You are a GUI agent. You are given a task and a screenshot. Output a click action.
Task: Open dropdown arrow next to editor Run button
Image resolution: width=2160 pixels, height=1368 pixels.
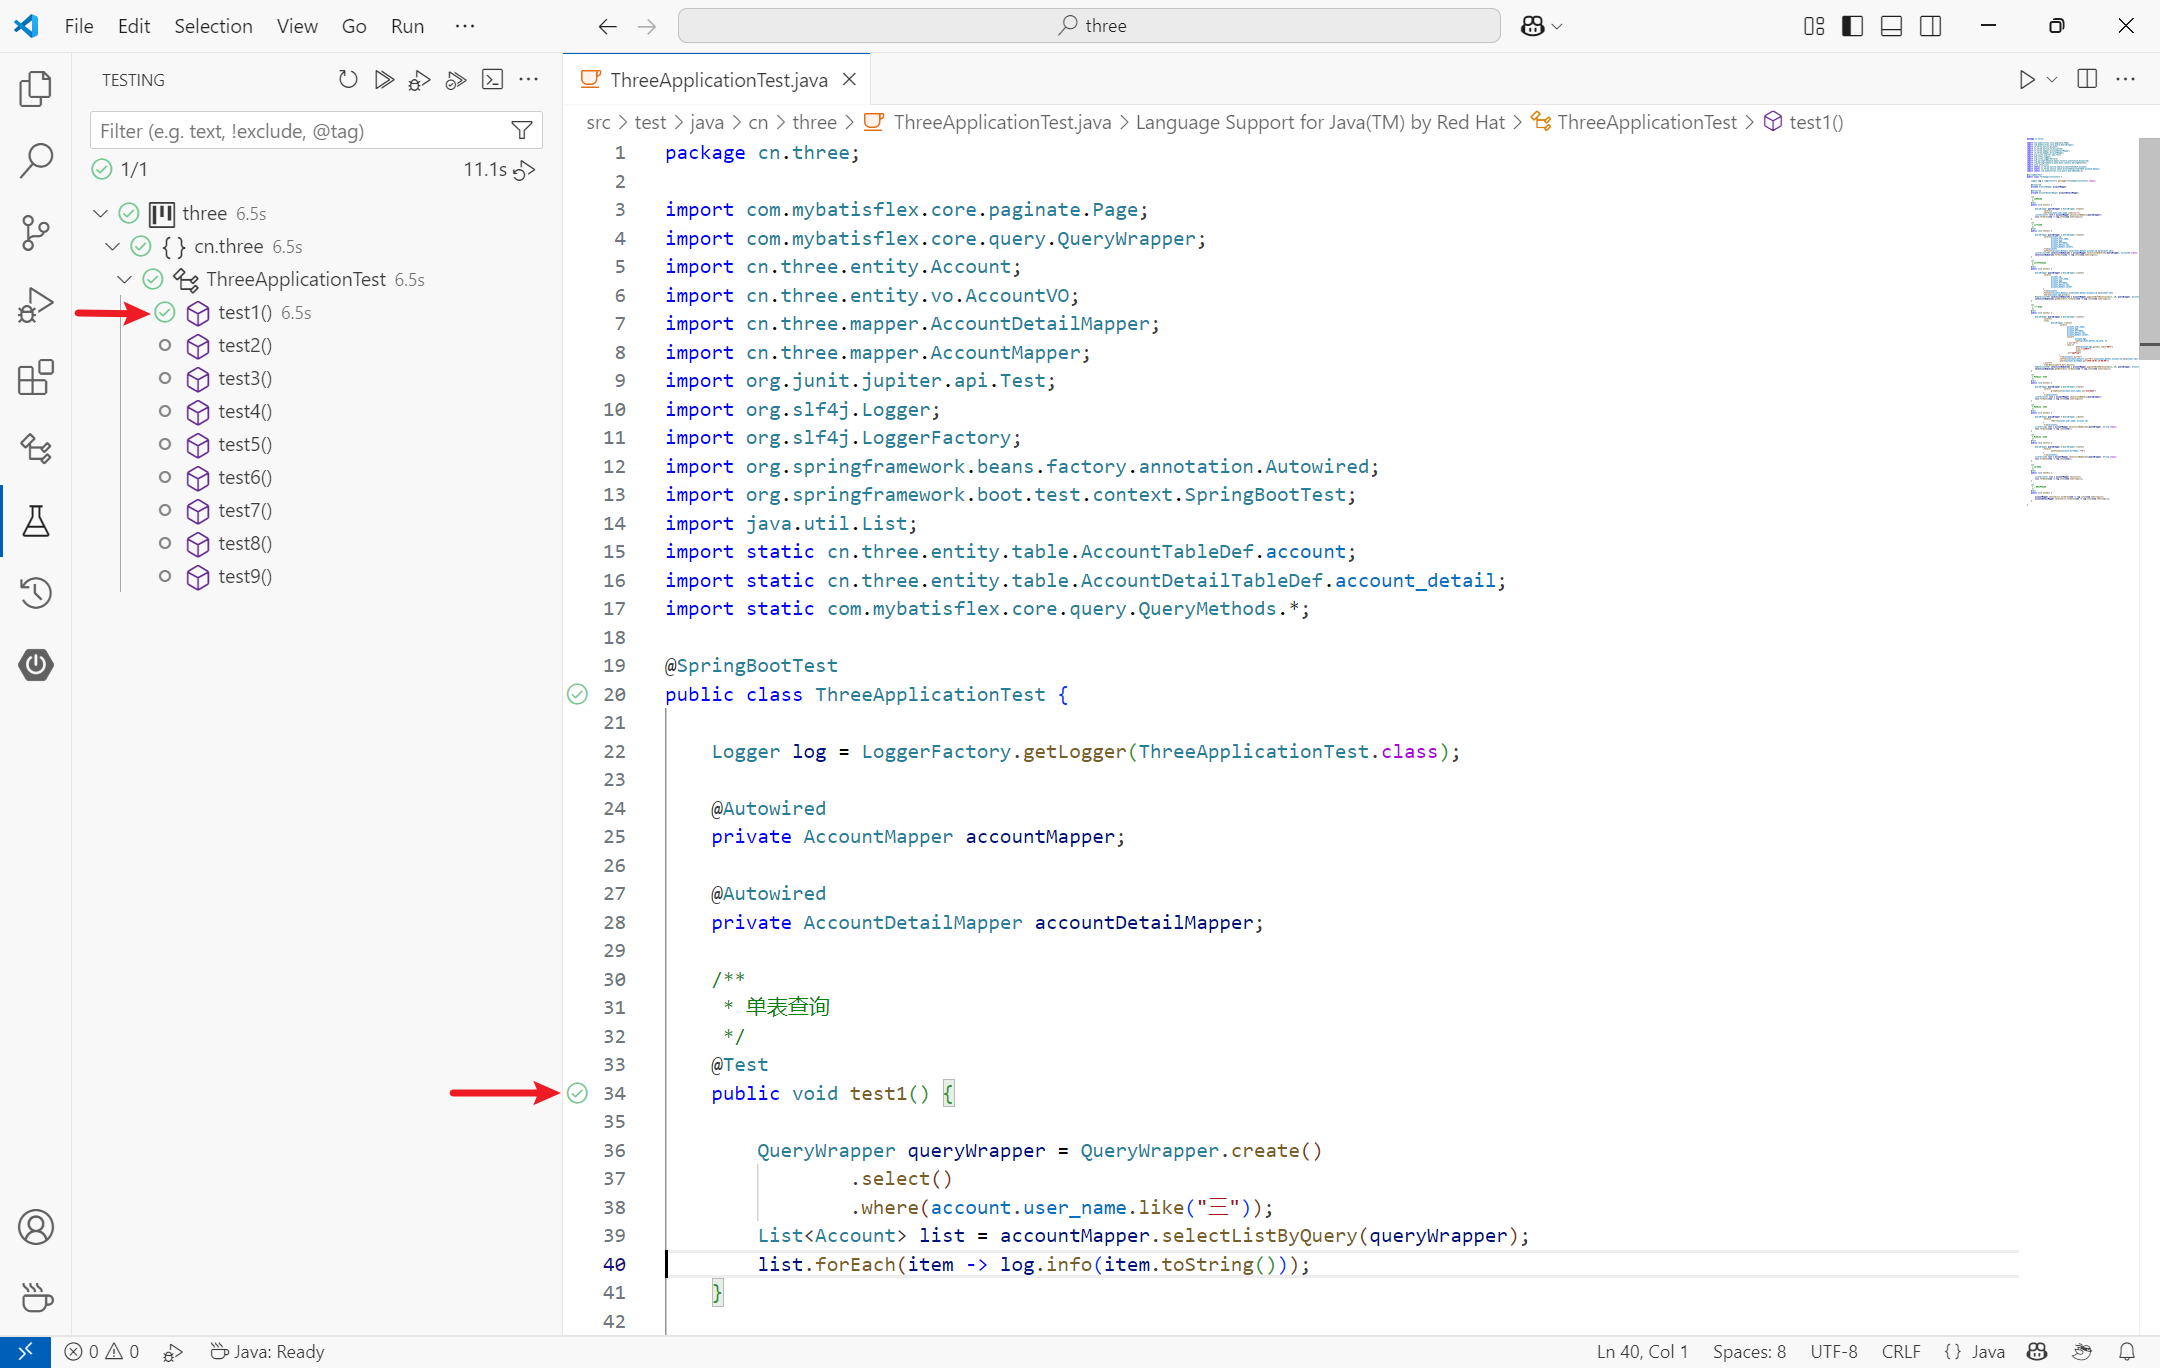2052,80
